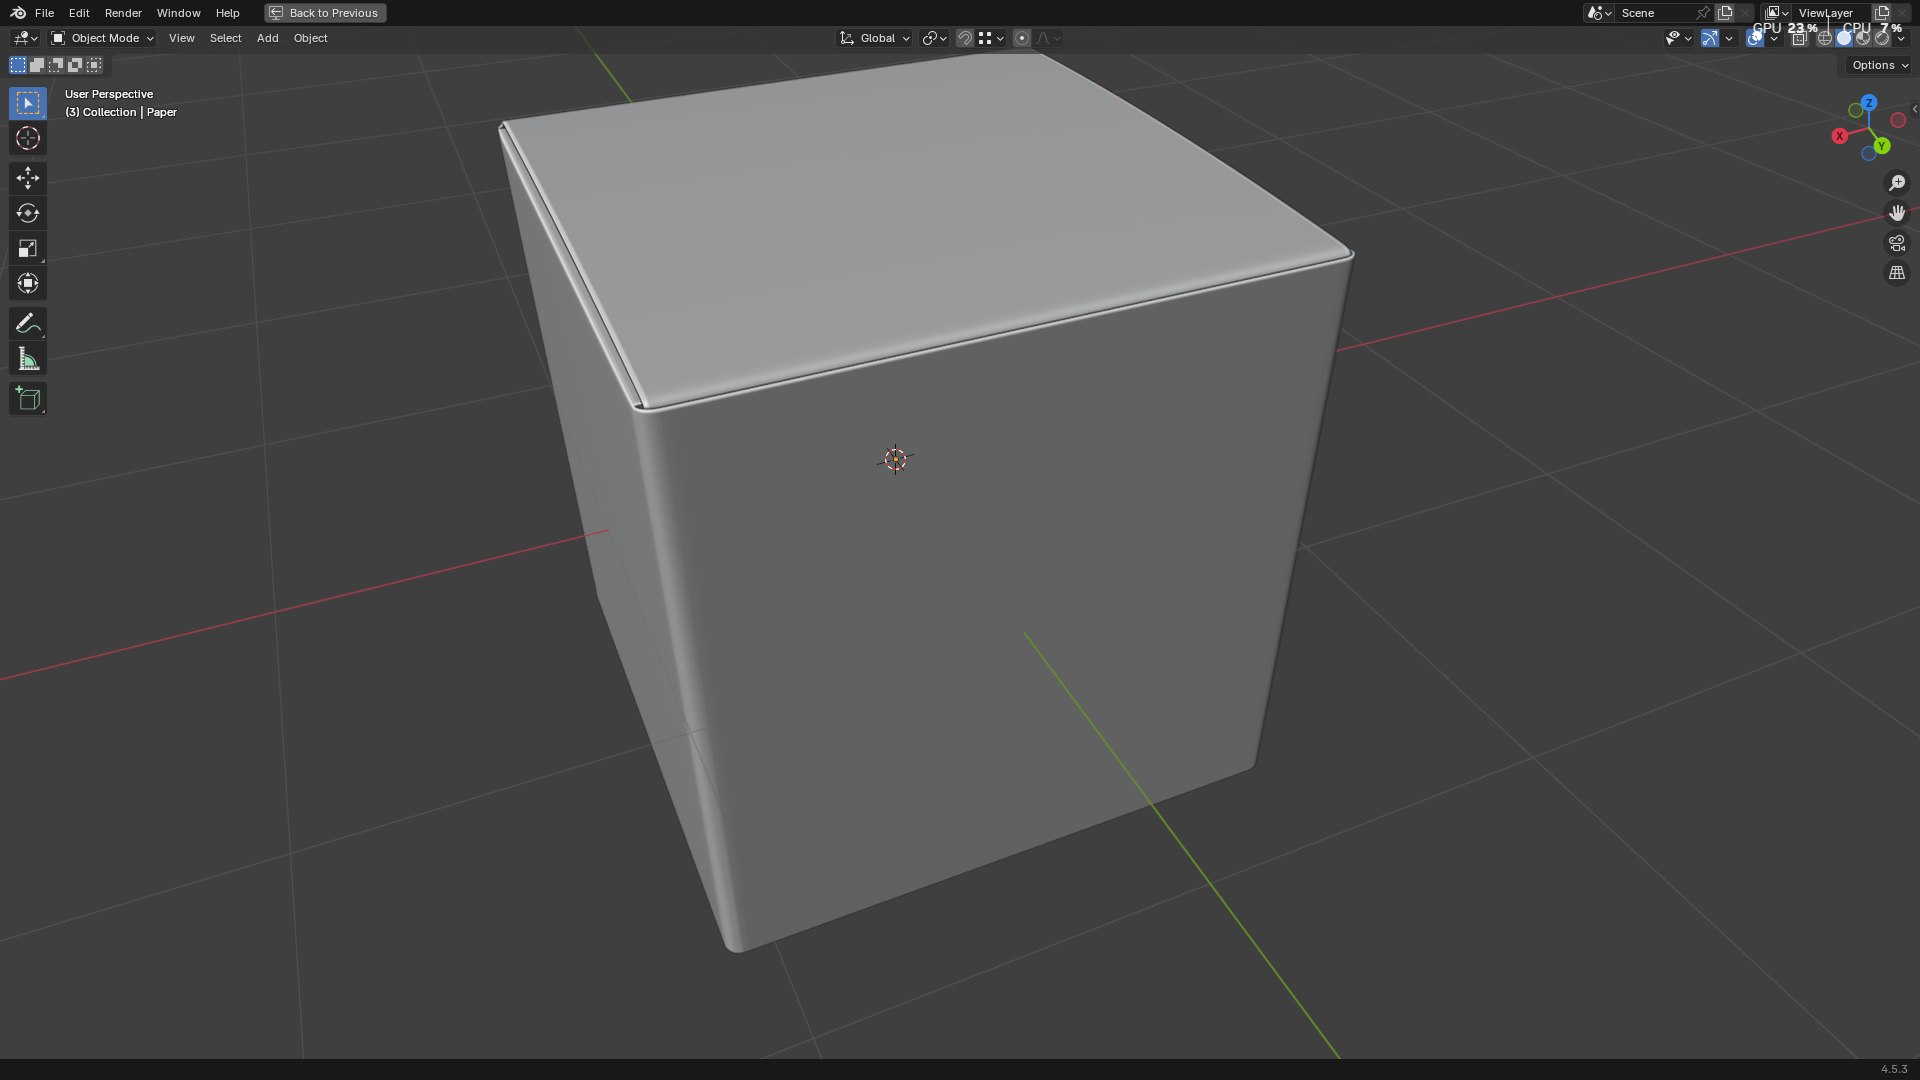Image resolution: width=1920 pixels, height=1080 pixels.
Task: Add a new view layer icon
Action: click(1882, 13)
